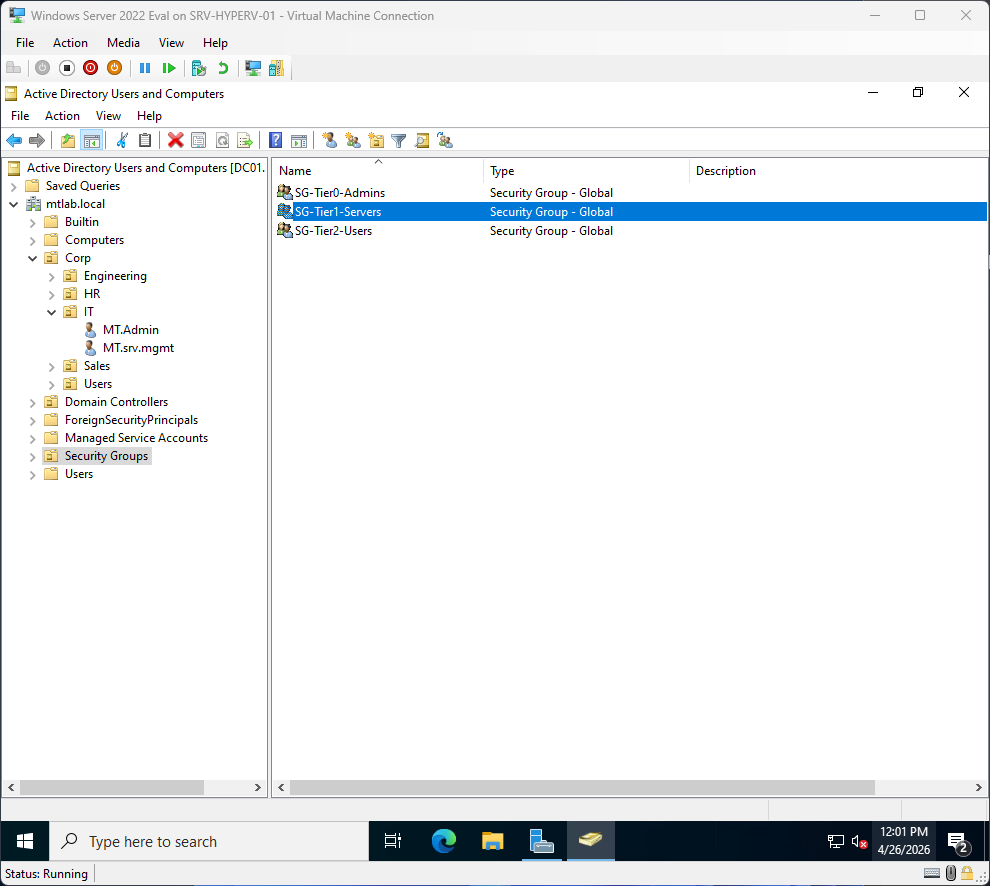990x886 pixels.
Task: Open VM Connection File menu
Action: click(25, 42)
